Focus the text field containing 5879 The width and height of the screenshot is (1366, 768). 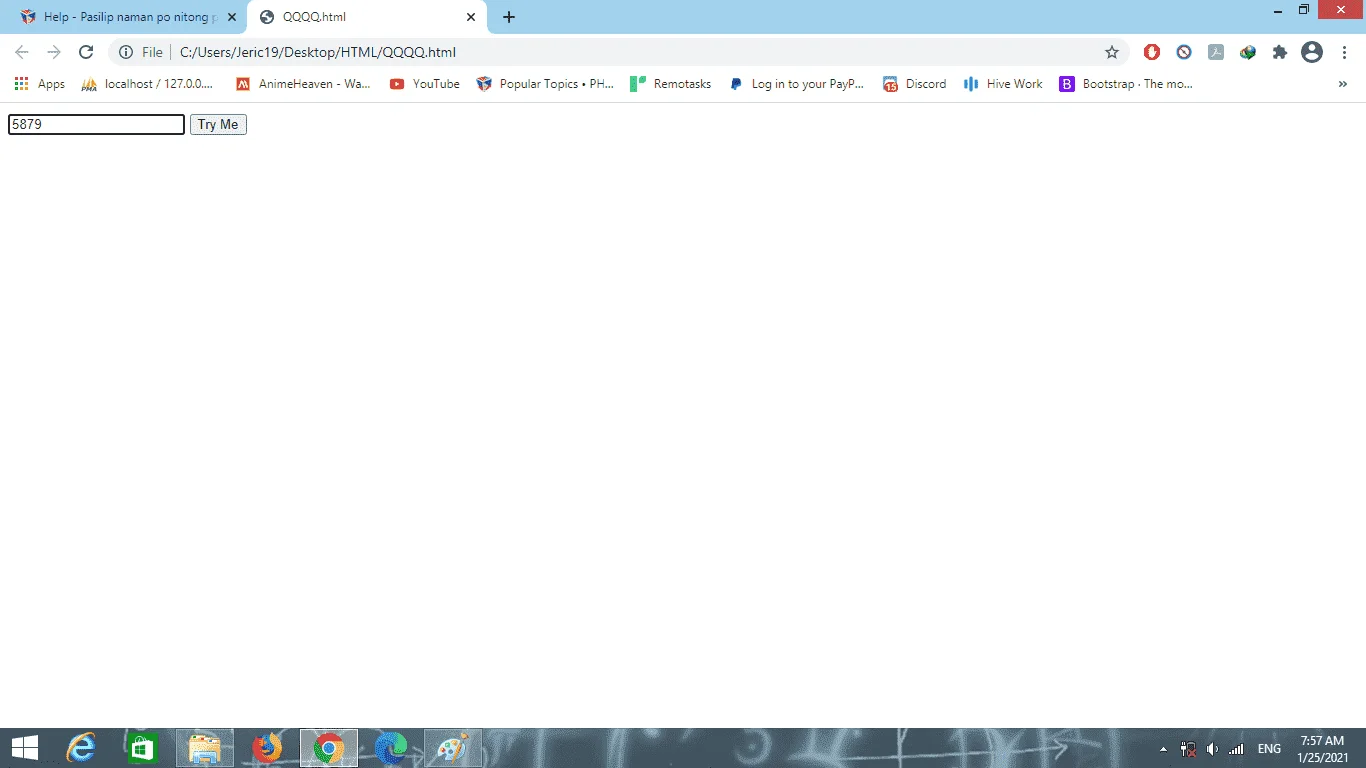click(96, 124)
